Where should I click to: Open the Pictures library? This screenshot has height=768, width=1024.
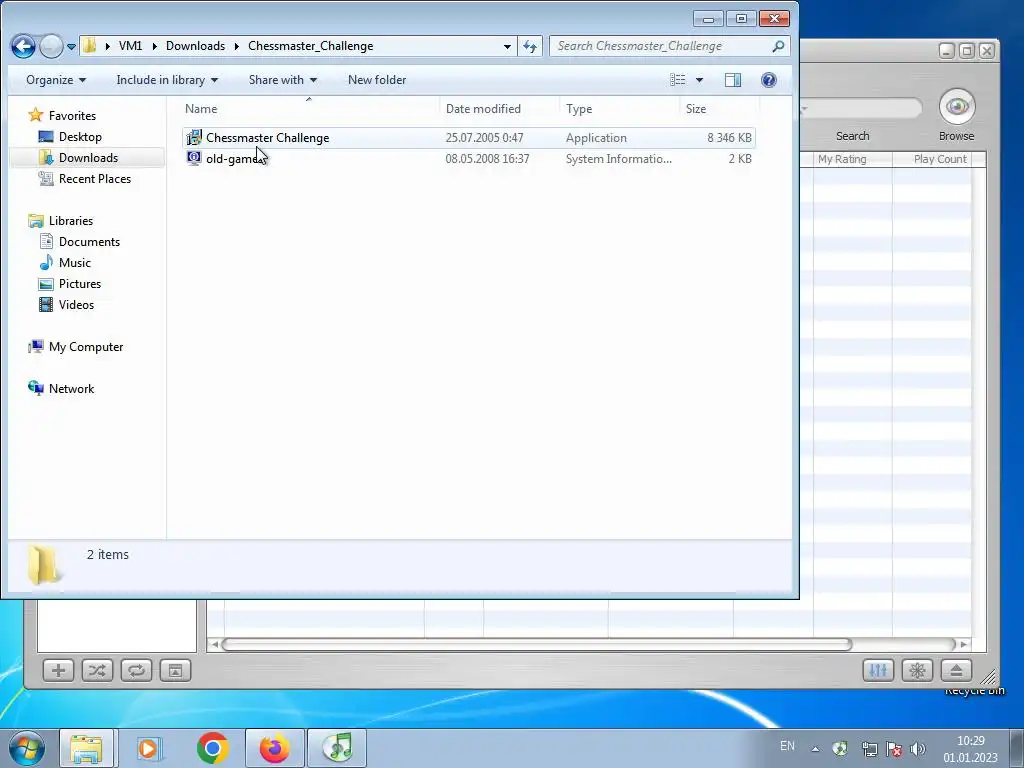point(80,283)
